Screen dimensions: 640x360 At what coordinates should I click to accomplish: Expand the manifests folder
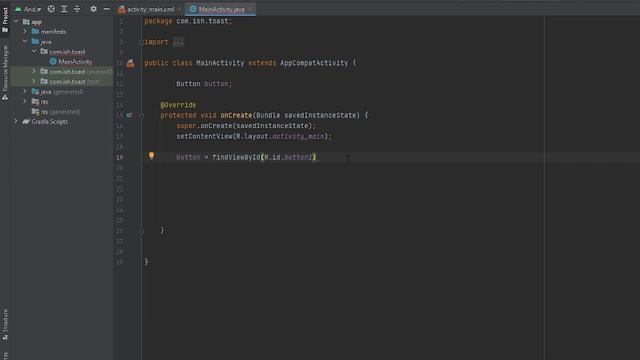click(25, 31)
